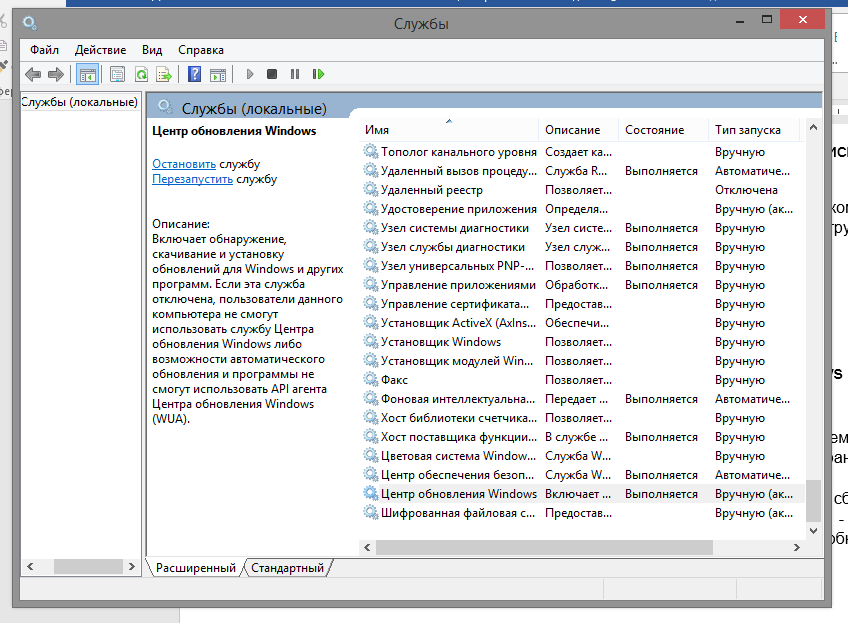
Task: Open the Файл menu
Action: coord(44,50)
